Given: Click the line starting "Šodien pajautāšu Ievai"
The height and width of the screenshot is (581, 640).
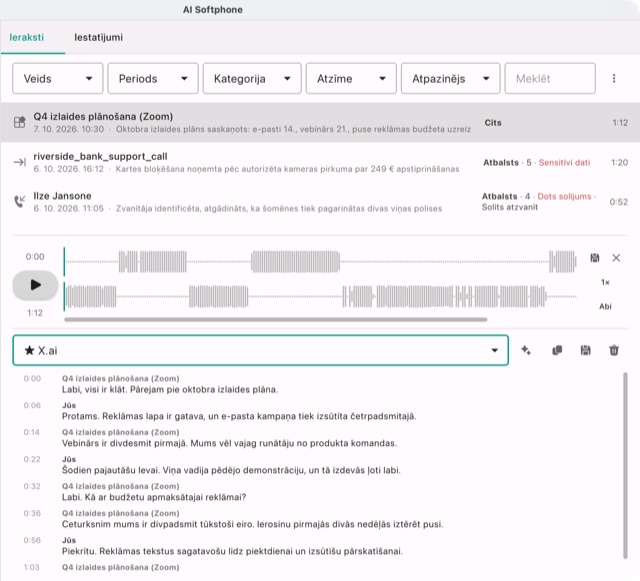Looking at the screenshot, I should click(231, 470).
